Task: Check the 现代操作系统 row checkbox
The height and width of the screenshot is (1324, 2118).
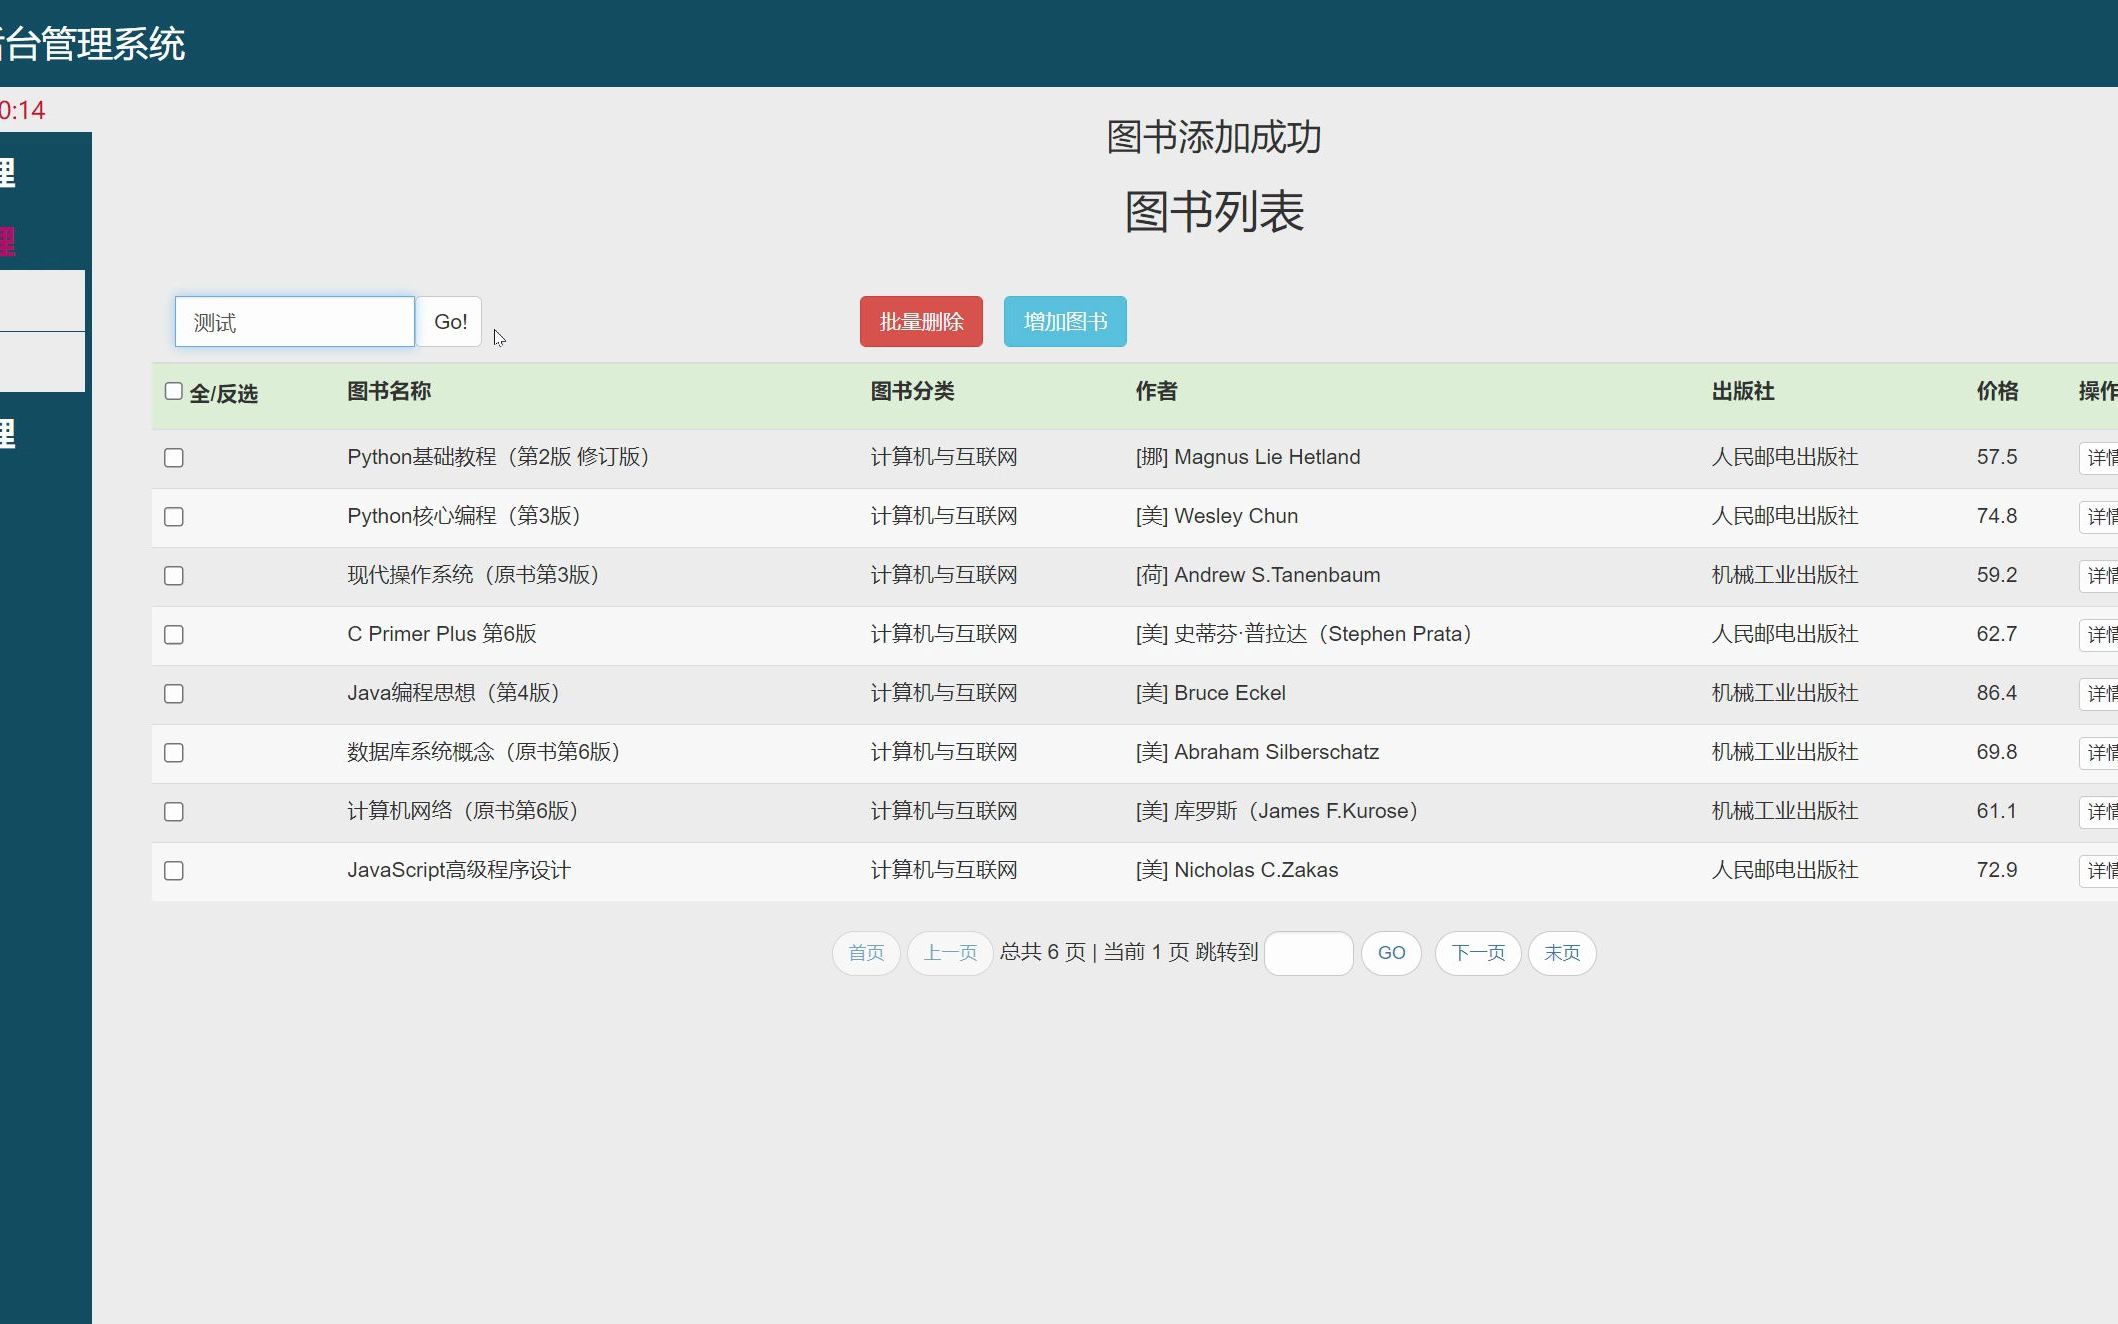Action: 174,576
